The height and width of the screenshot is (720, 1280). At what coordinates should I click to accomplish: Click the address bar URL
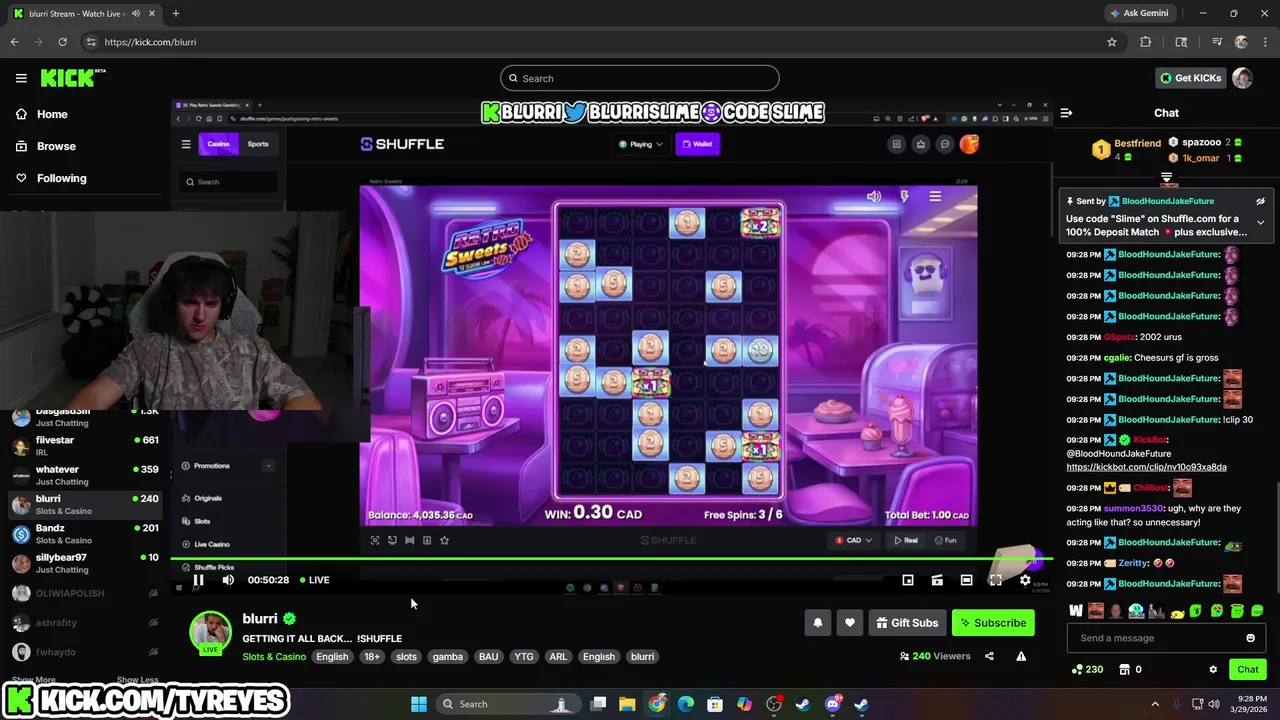tap(150, 42)
